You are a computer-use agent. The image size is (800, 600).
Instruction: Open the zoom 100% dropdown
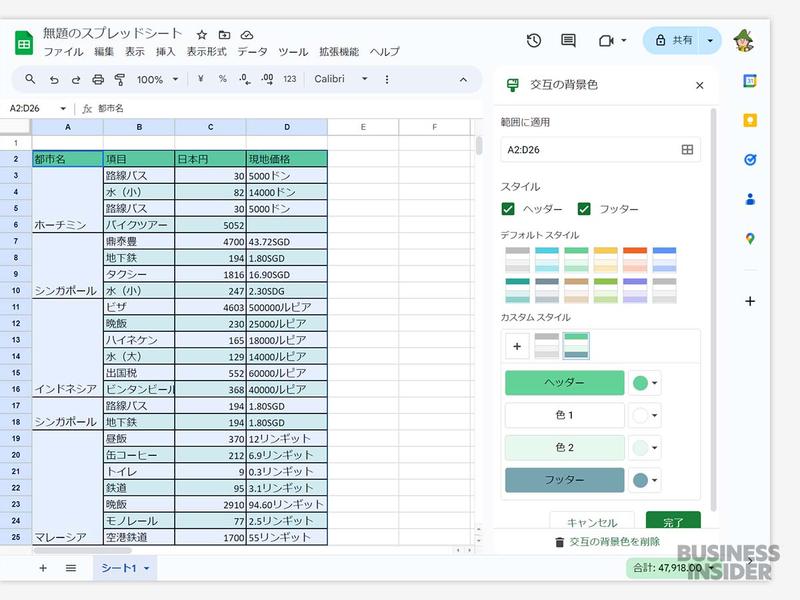coord(158,79)
